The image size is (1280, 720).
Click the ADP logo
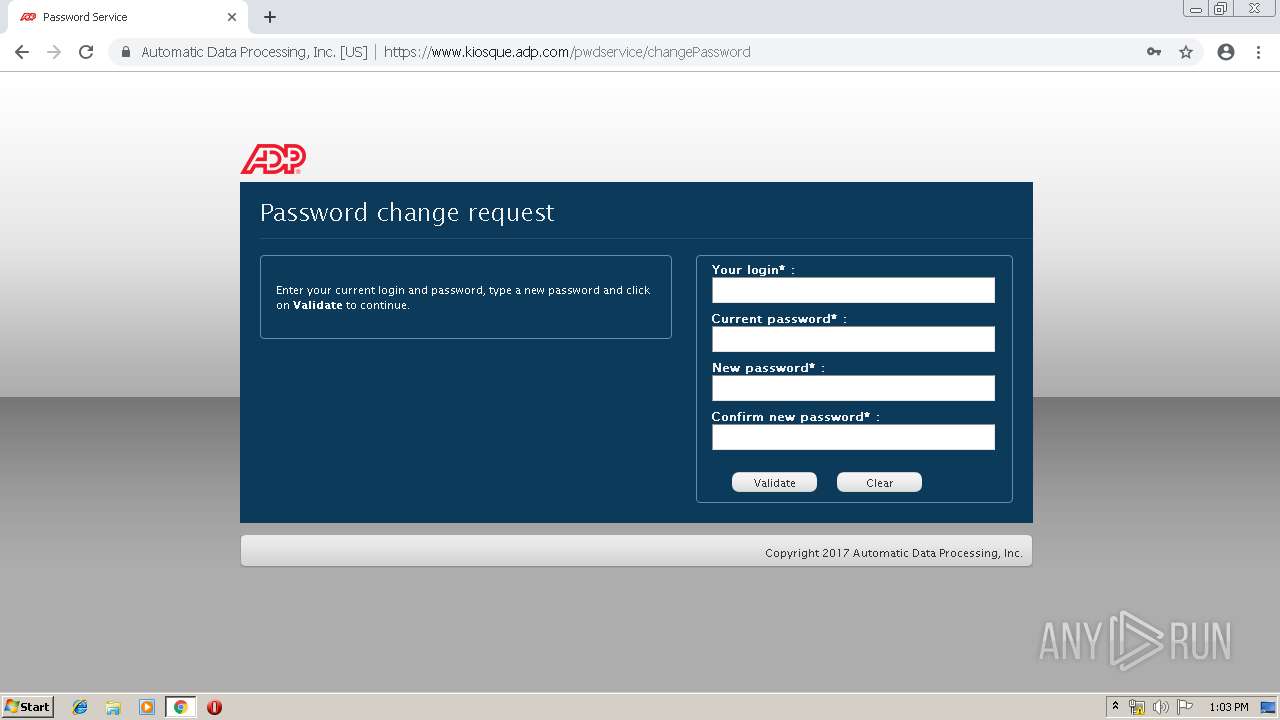coord(273,159)
